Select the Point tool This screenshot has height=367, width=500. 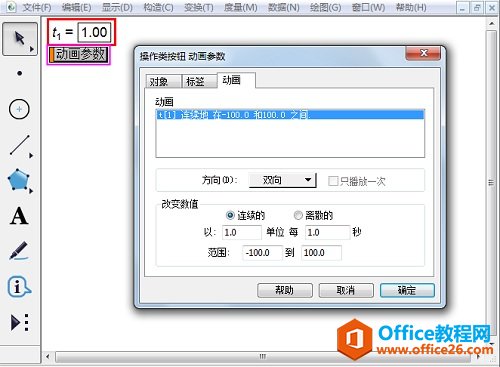19,73
